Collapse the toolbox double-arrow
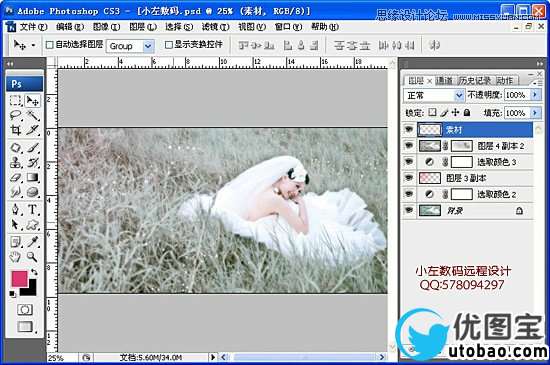 (x=10, y=64)
